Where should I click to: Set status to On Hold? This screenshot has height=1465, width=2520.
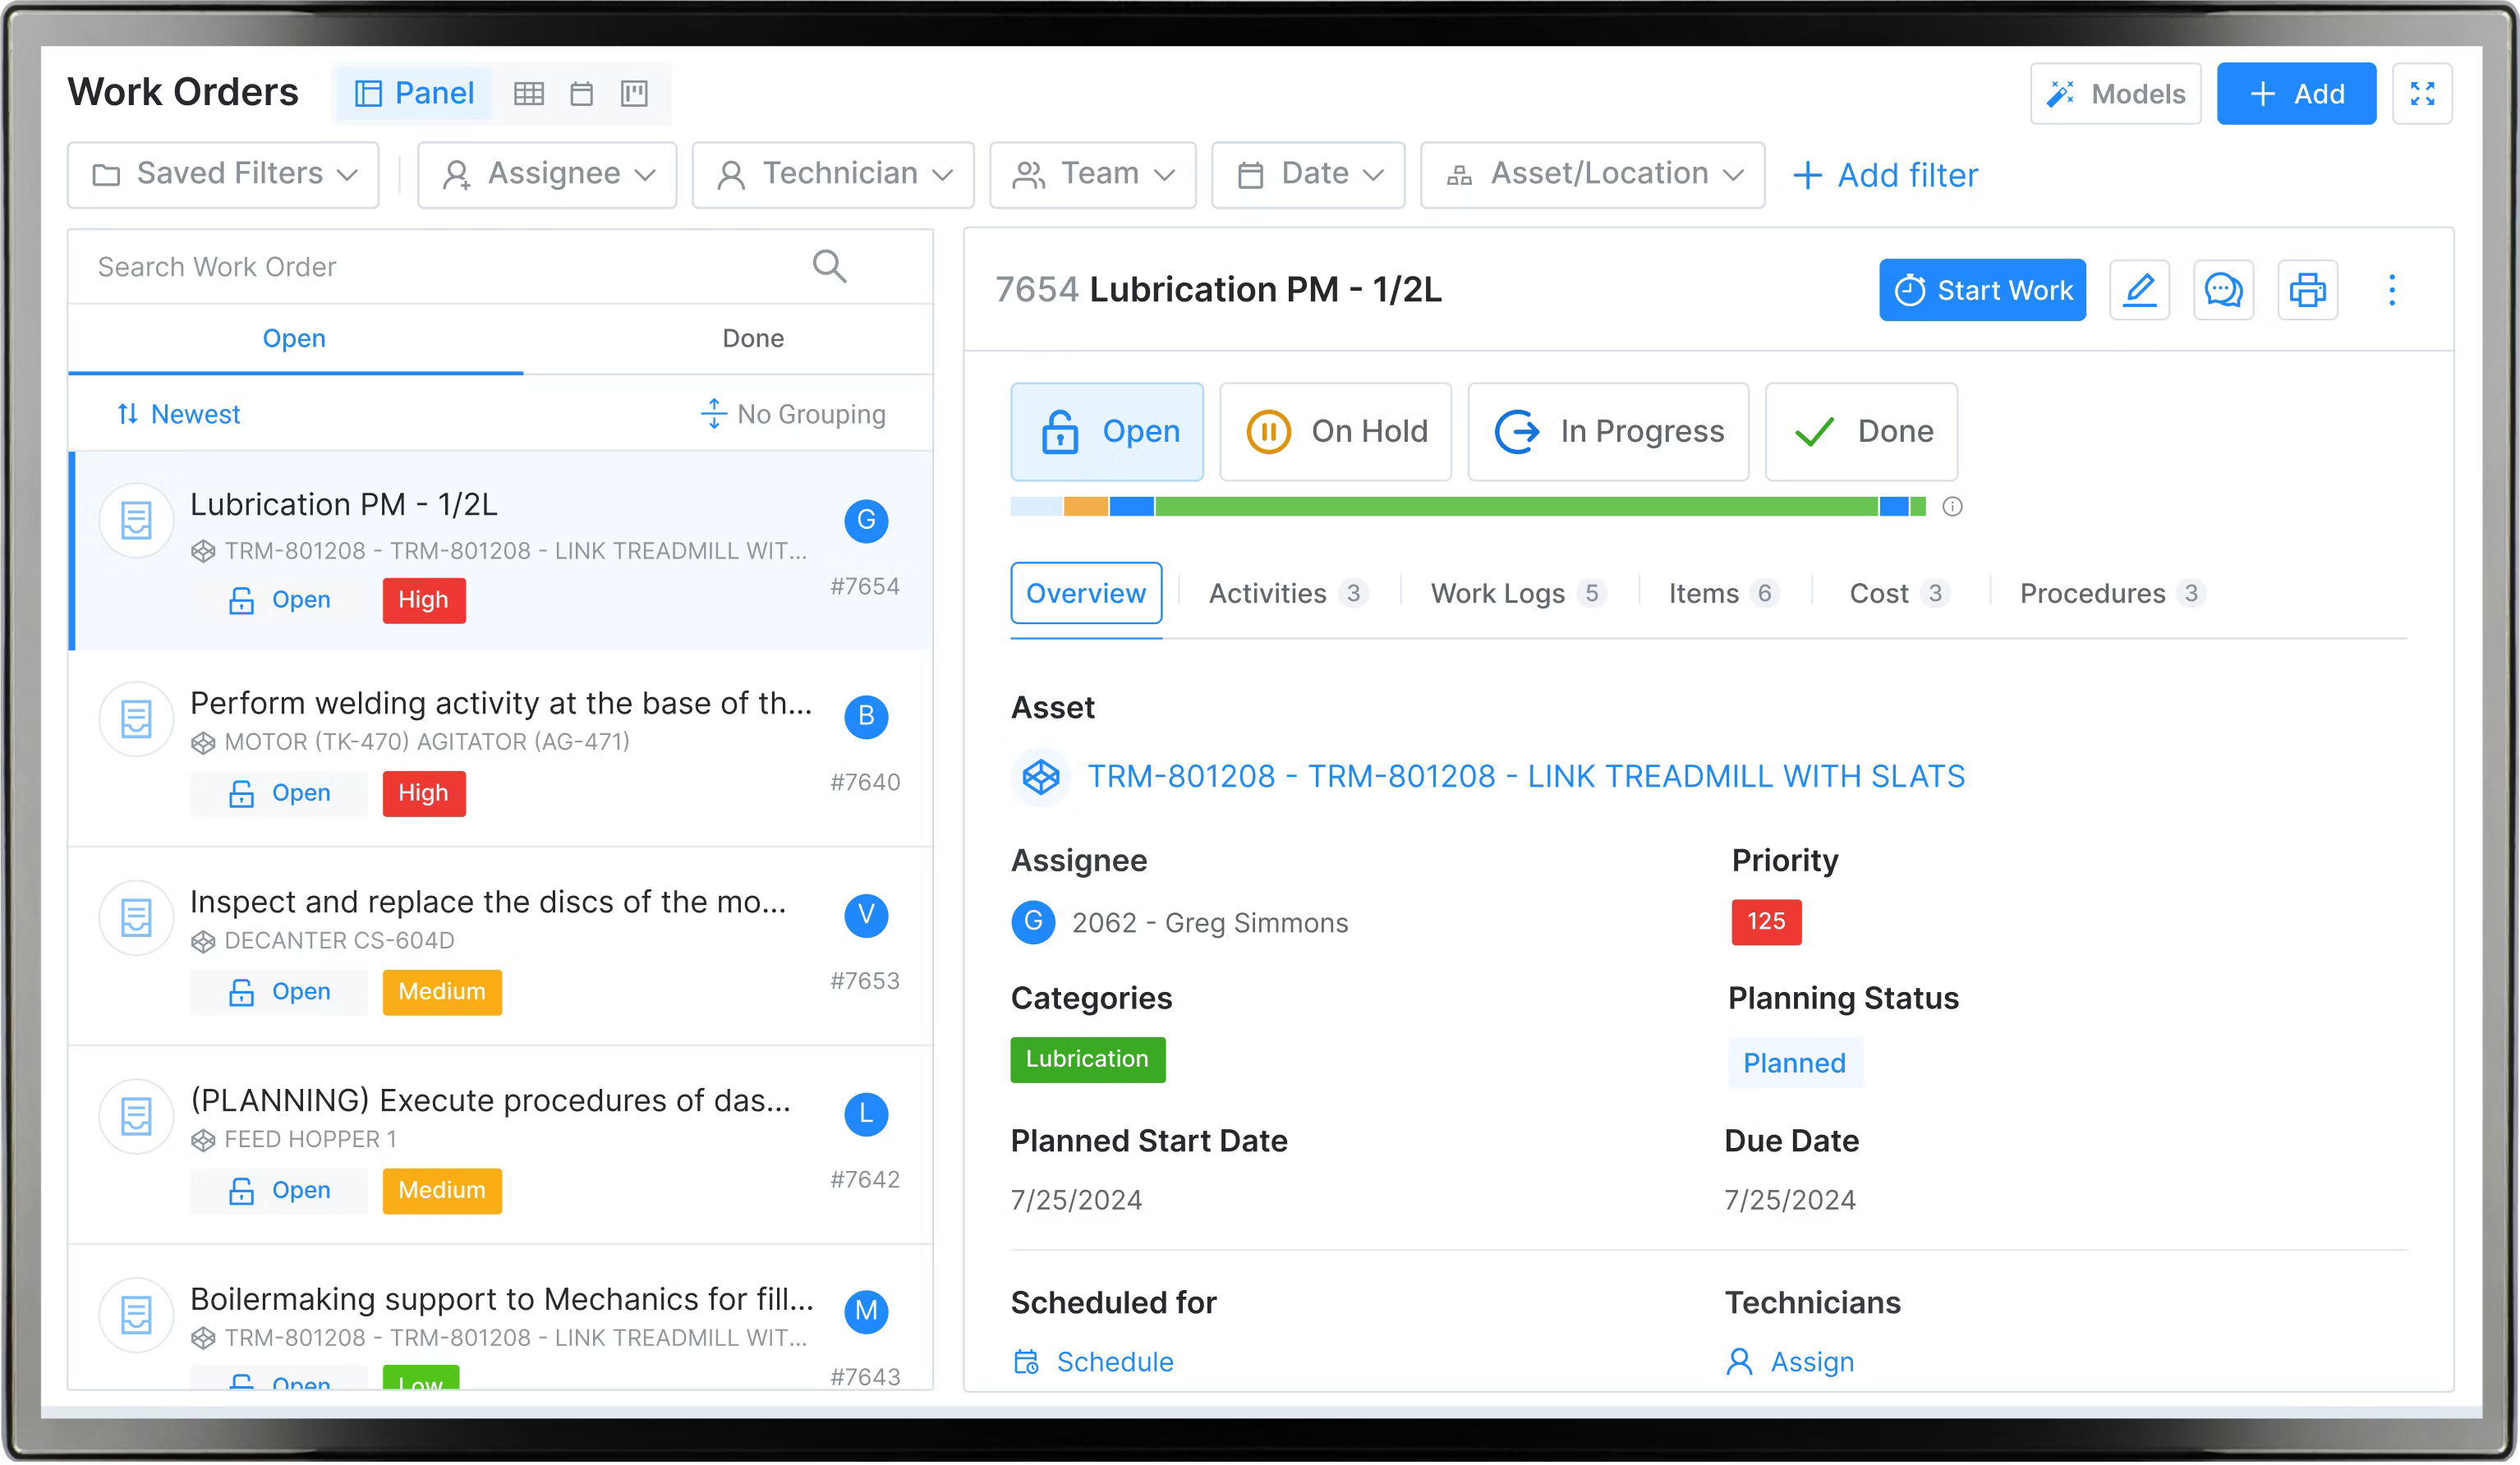click(x=1335, y=431)
